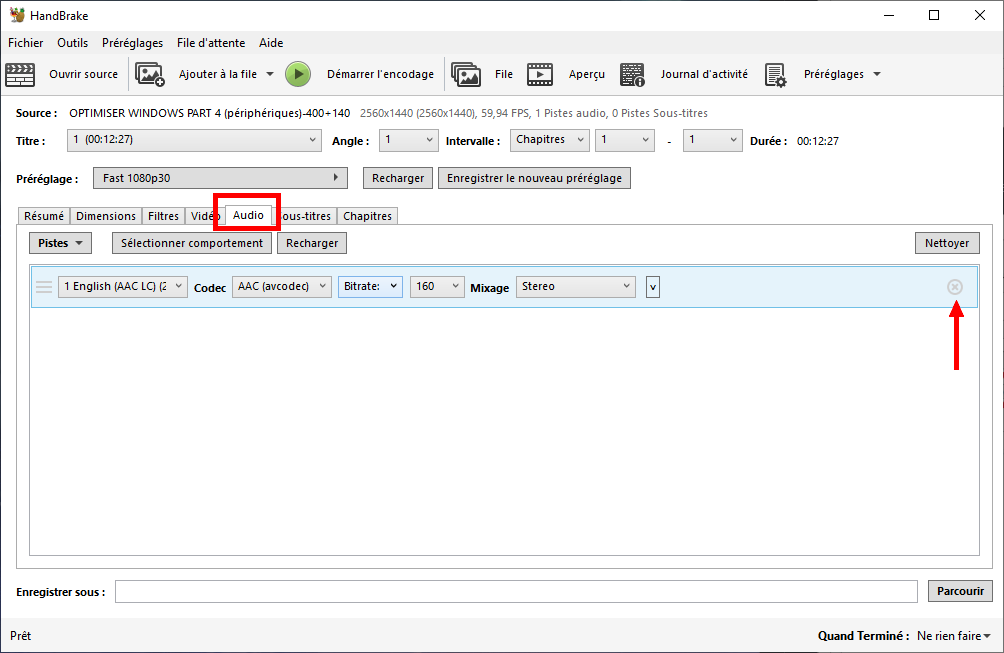The image size is (1004, 653).
Task: Click the source info 2560x1440 59,94 FPS text
Action: 533,113
